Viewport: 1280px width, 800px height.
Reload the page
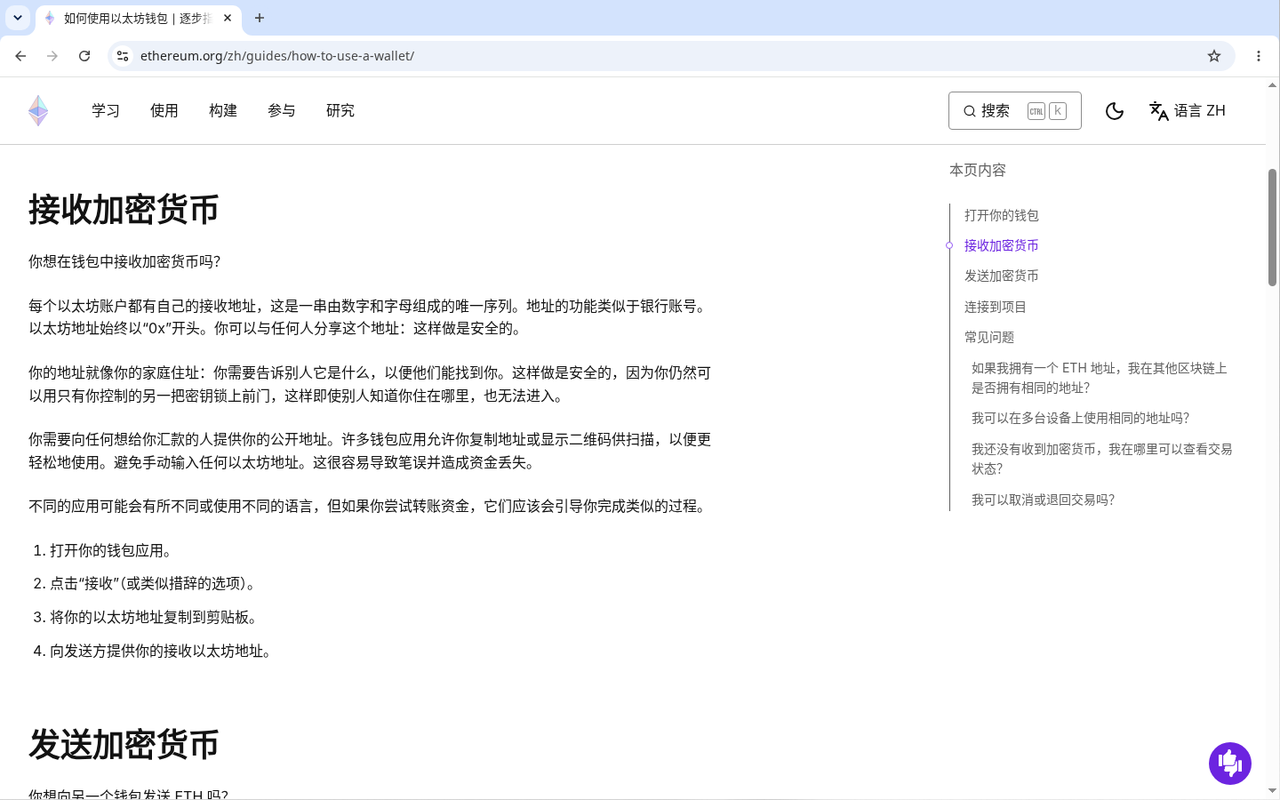click(x=85, y=56)
